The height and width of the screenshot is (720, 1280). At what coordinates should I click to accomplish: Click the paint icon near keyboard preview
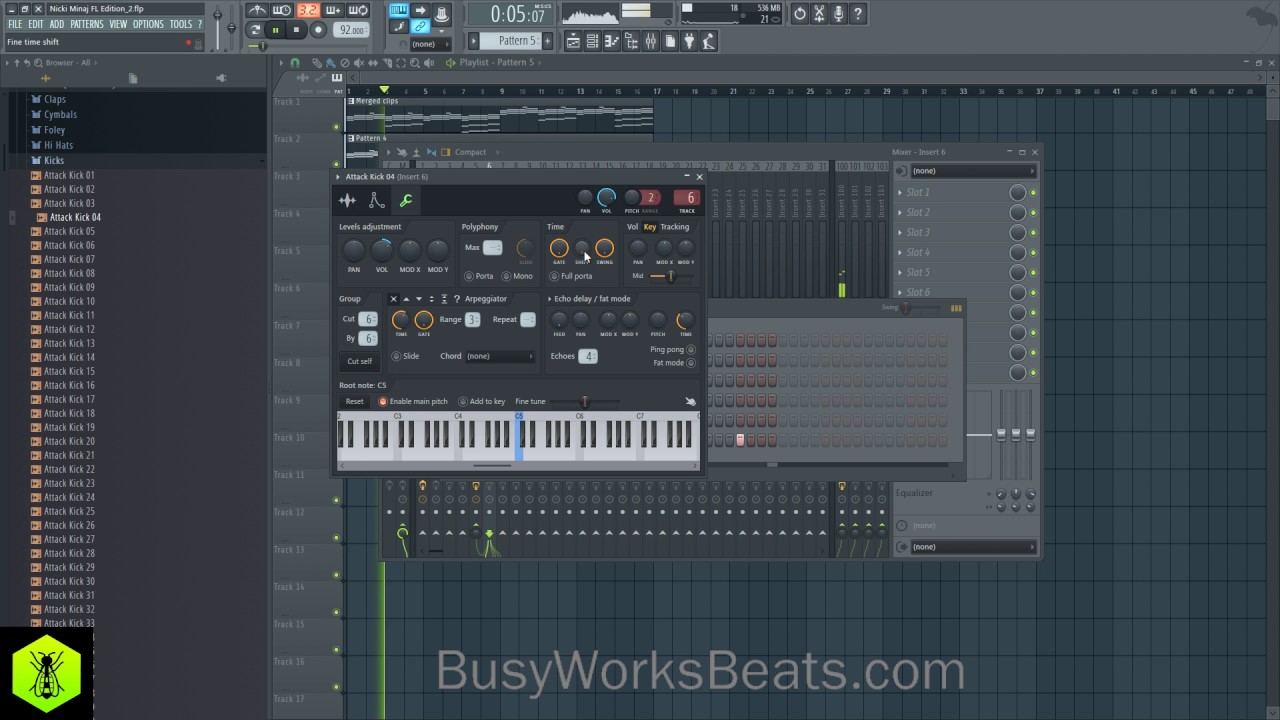[x=690, y=402]
